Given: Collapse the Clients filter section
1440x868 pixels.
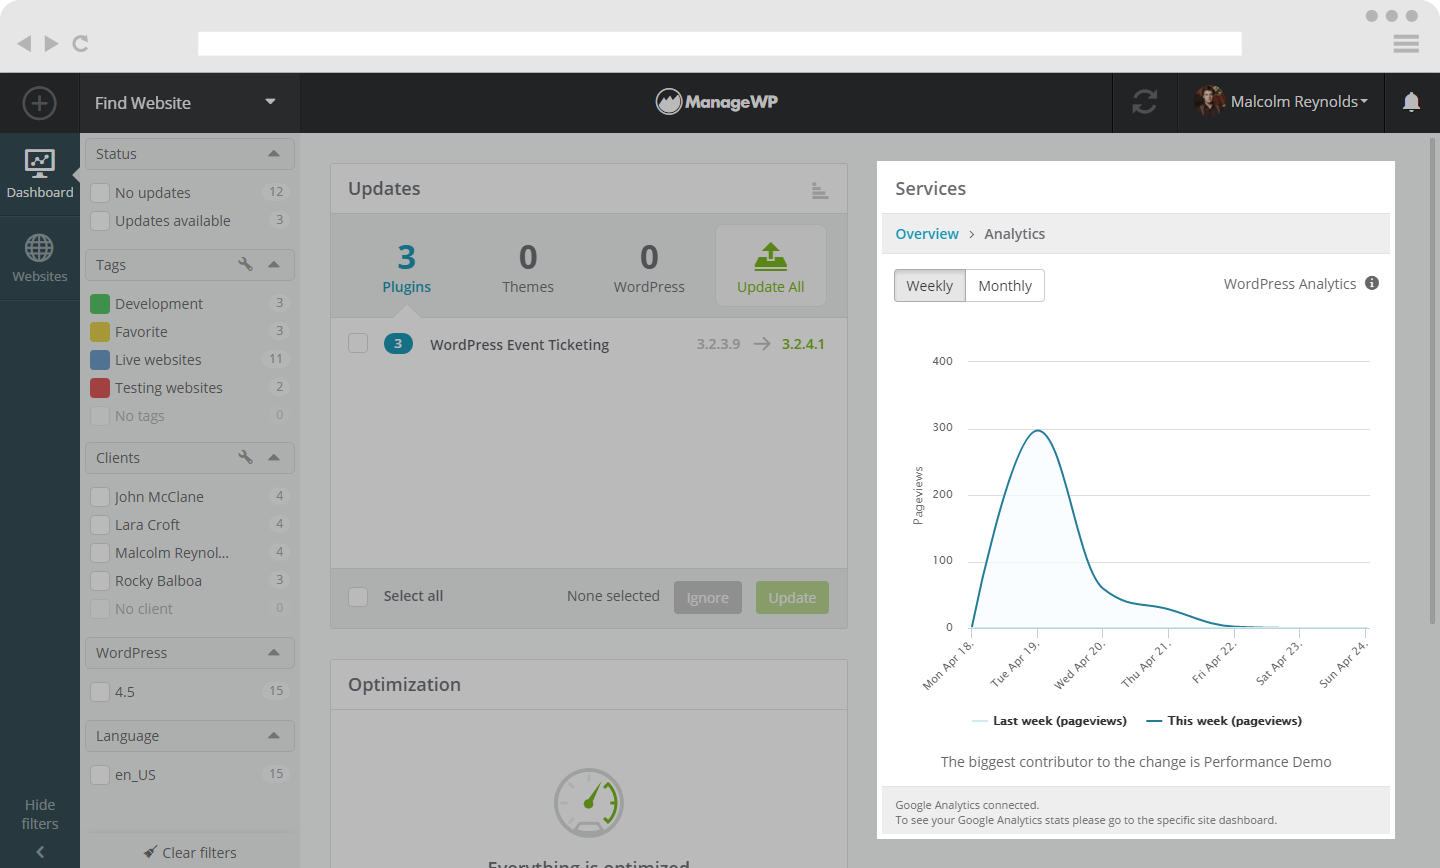Looking at the screenshot, I should tap(274, 457).
